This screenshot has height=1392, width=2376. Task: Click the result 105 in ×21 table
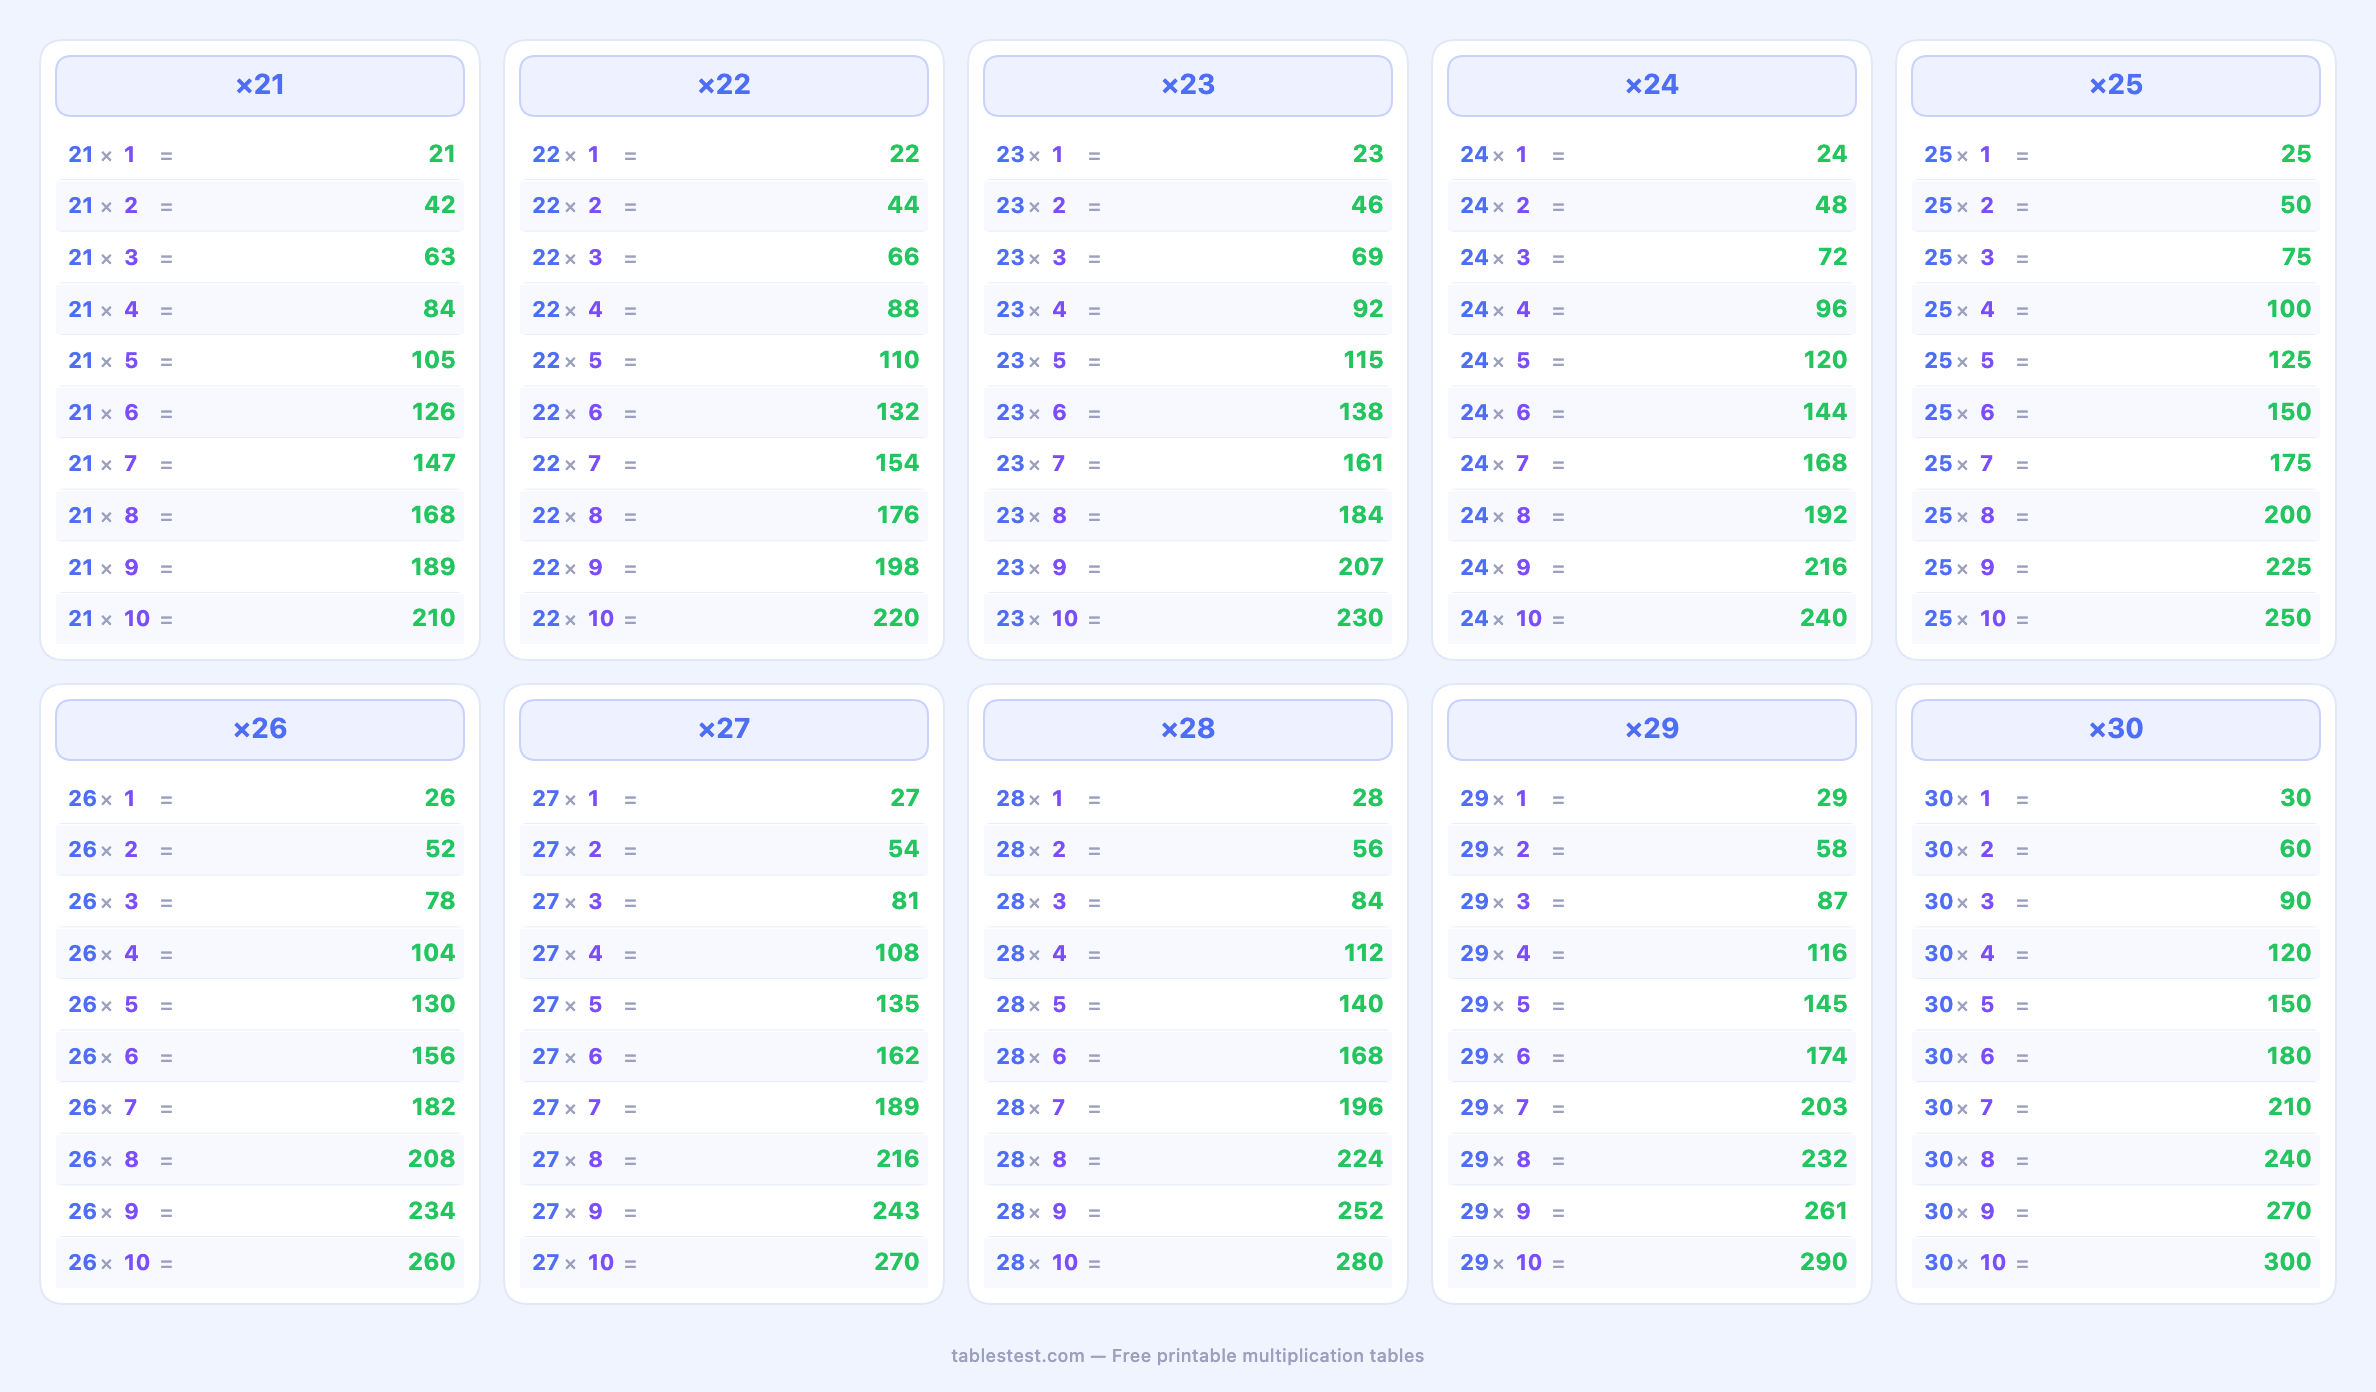[433, 360]
